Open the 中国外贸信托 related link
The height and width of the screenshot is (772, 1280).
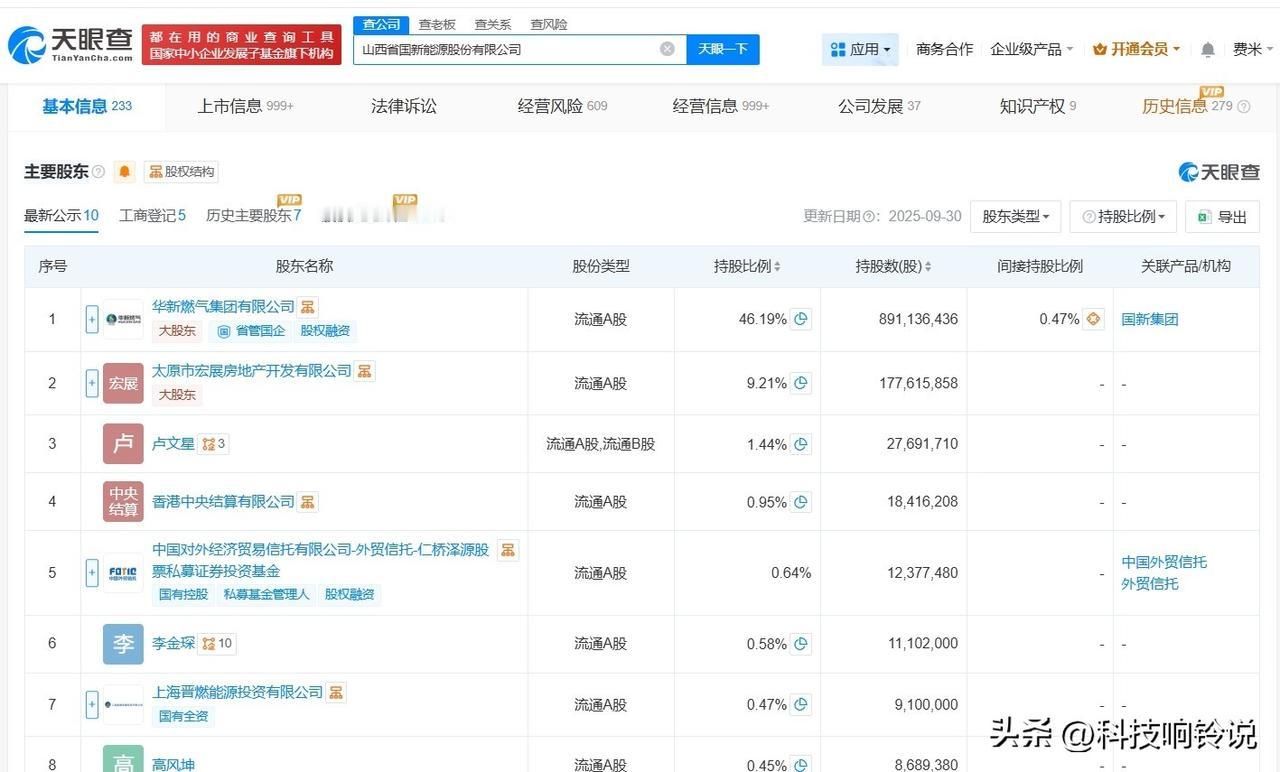[1164, 562]
